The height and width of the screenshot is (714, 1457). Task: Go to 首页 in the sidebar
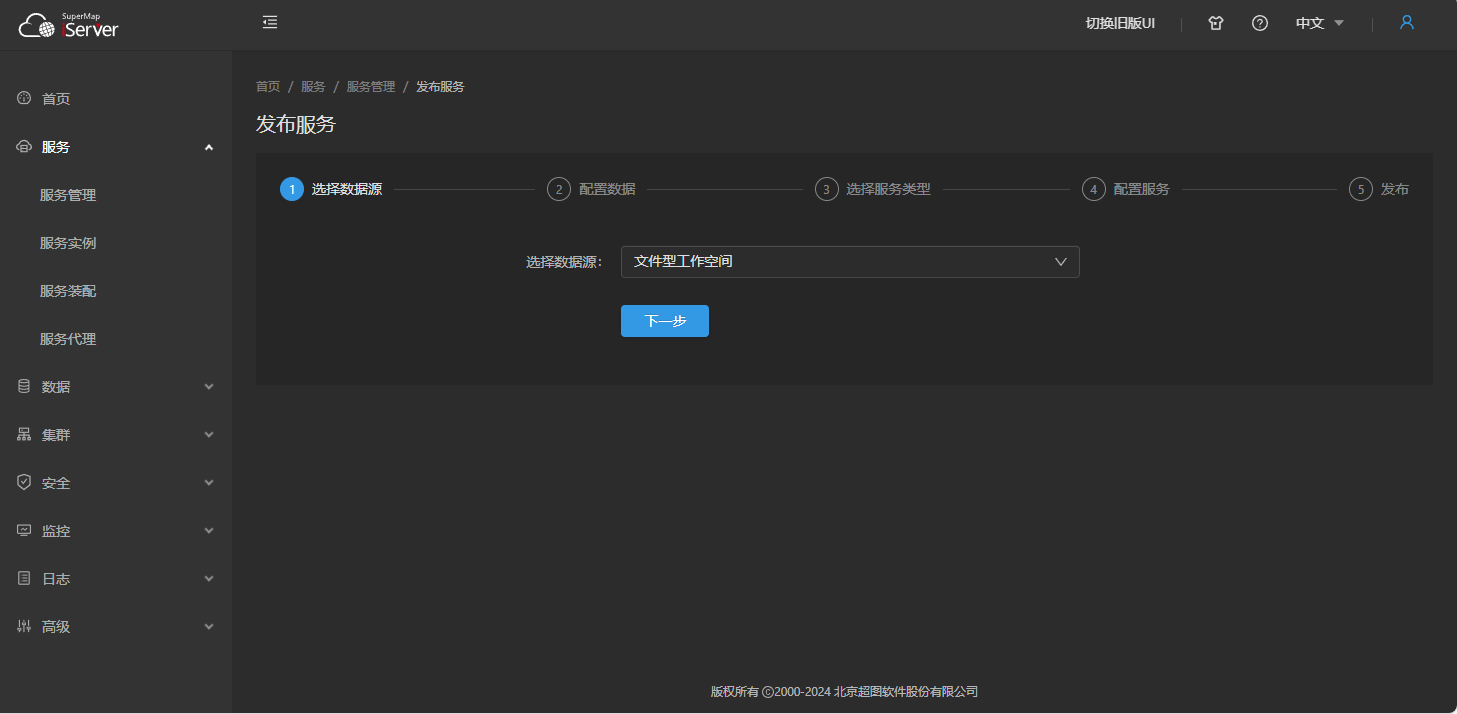point(56,99)
